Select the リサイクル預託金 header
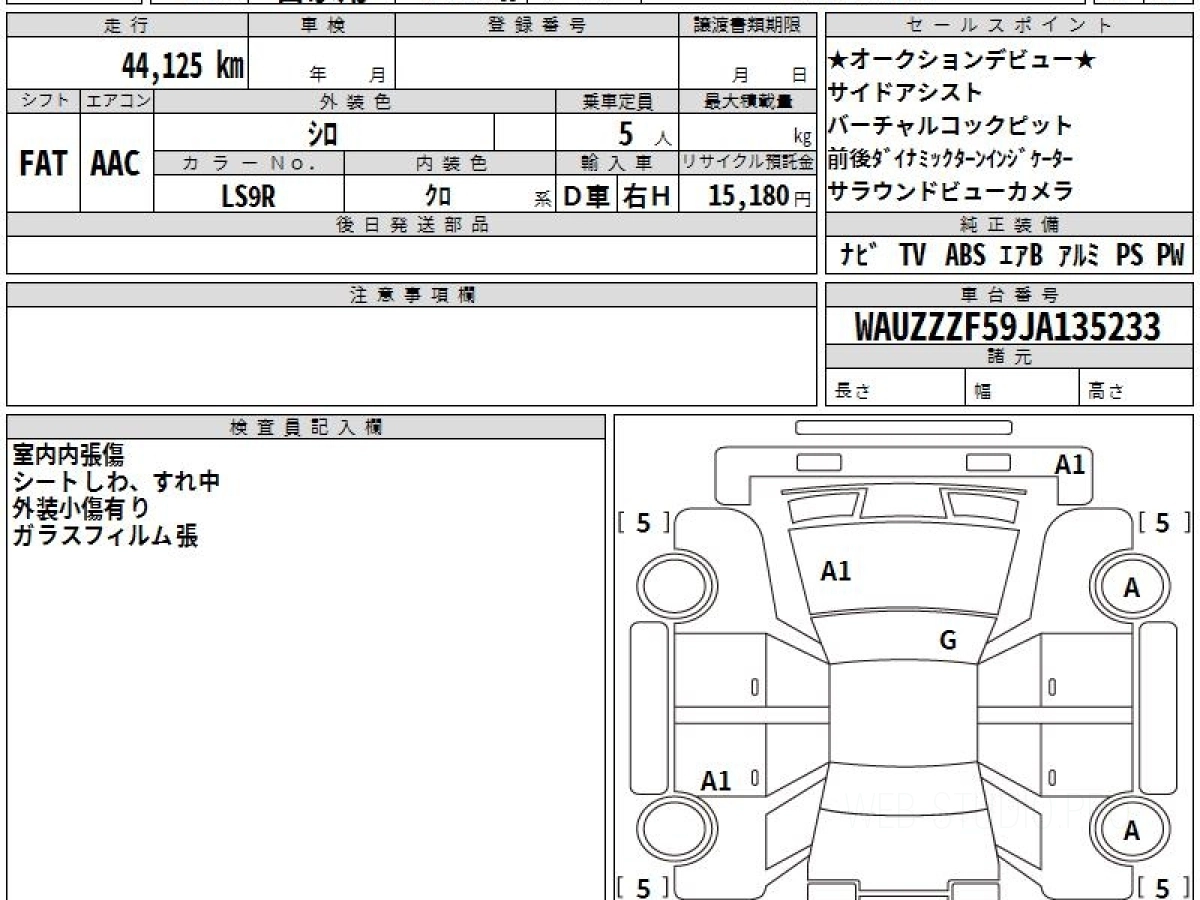Viewport: 1200px width, 900px height. coord(747,162)
